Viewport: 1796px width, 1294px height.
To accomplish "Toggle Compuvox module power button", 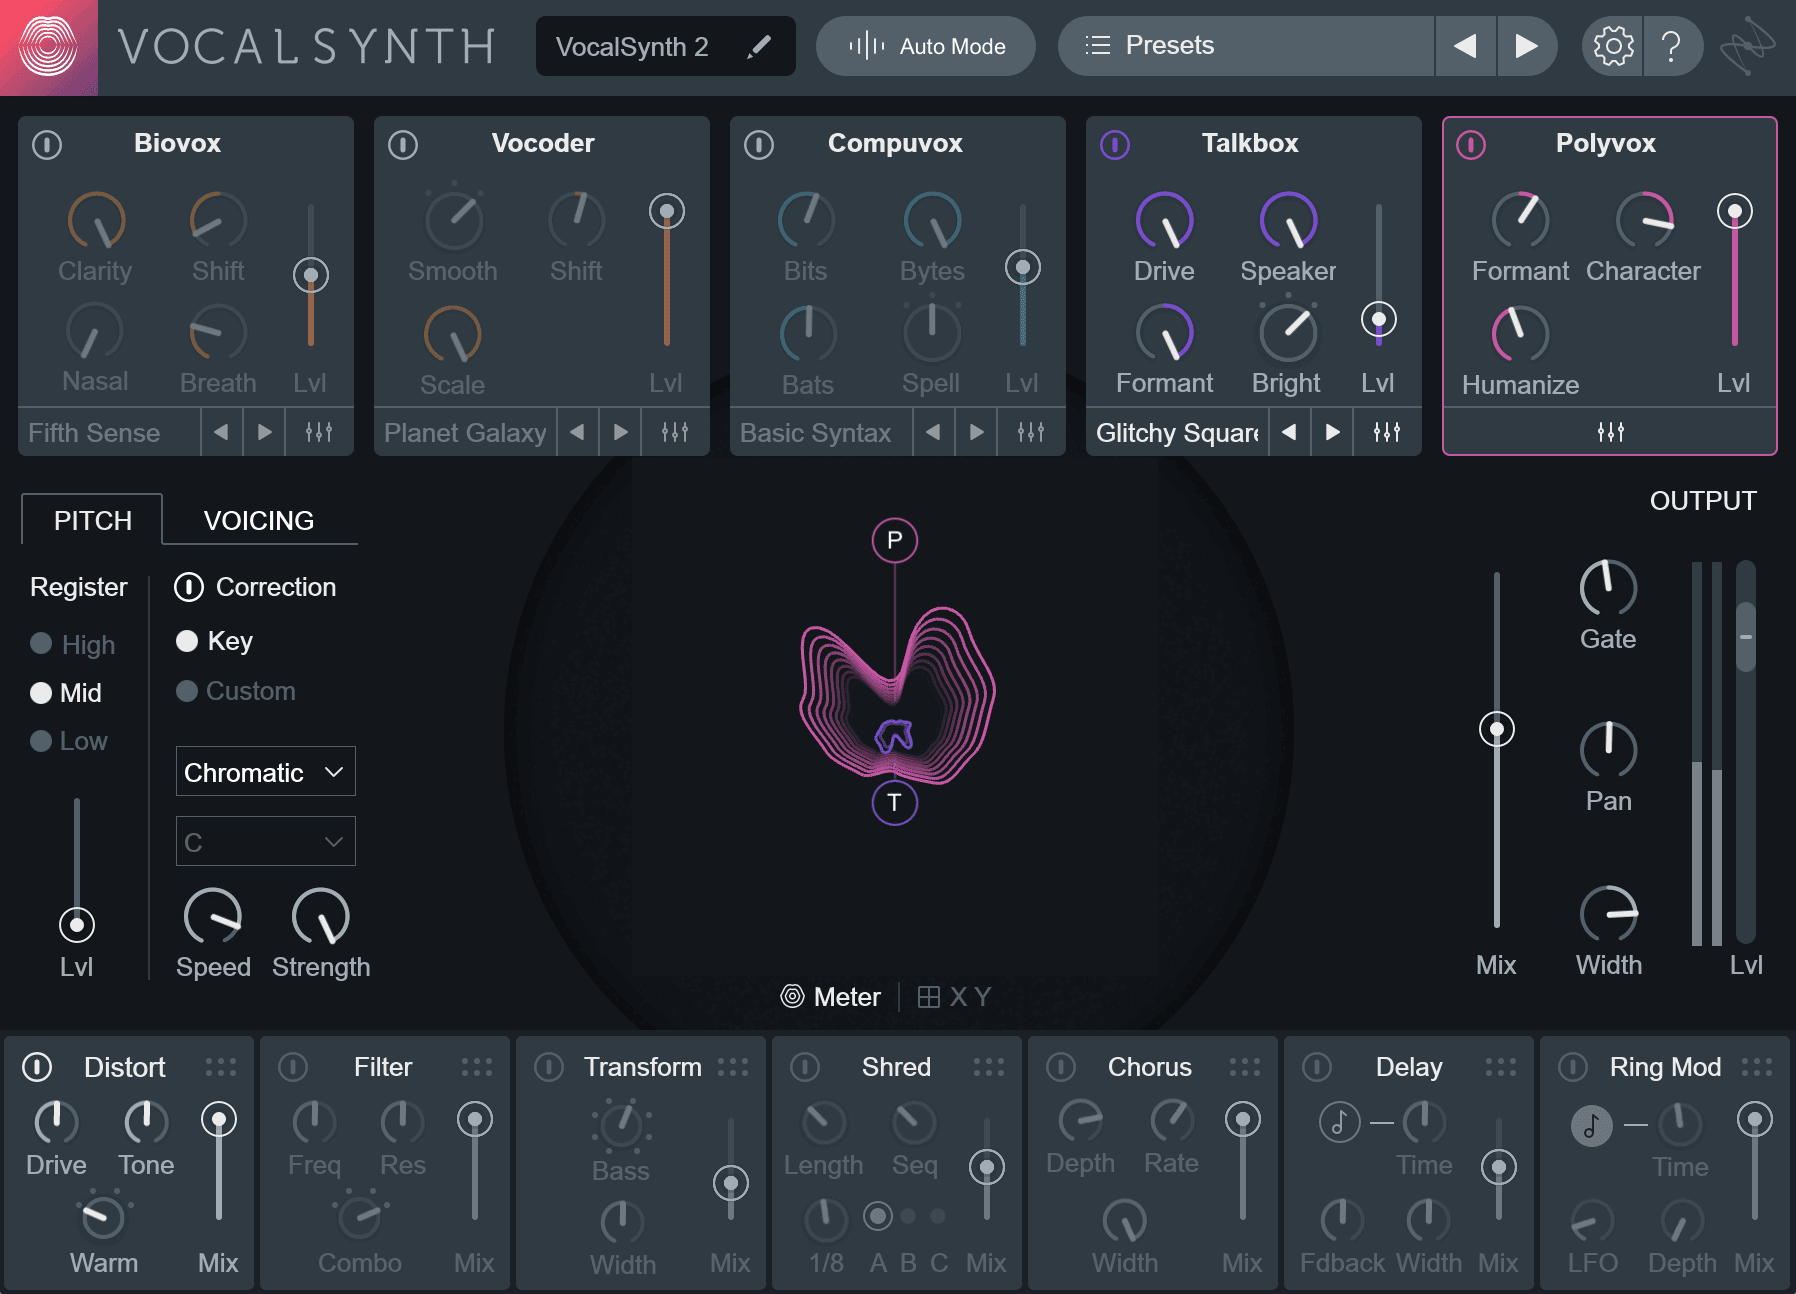I will pyautogui.click(x=759, y=145).
